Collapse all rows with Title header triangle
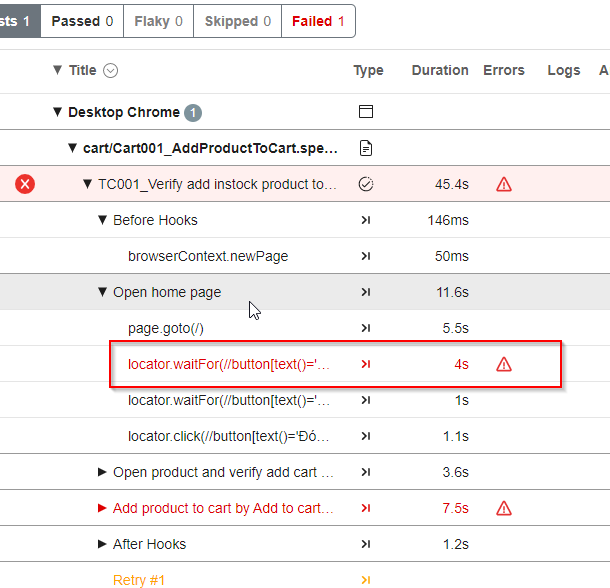This screenshot has width=610, height=588. (57, 70)
